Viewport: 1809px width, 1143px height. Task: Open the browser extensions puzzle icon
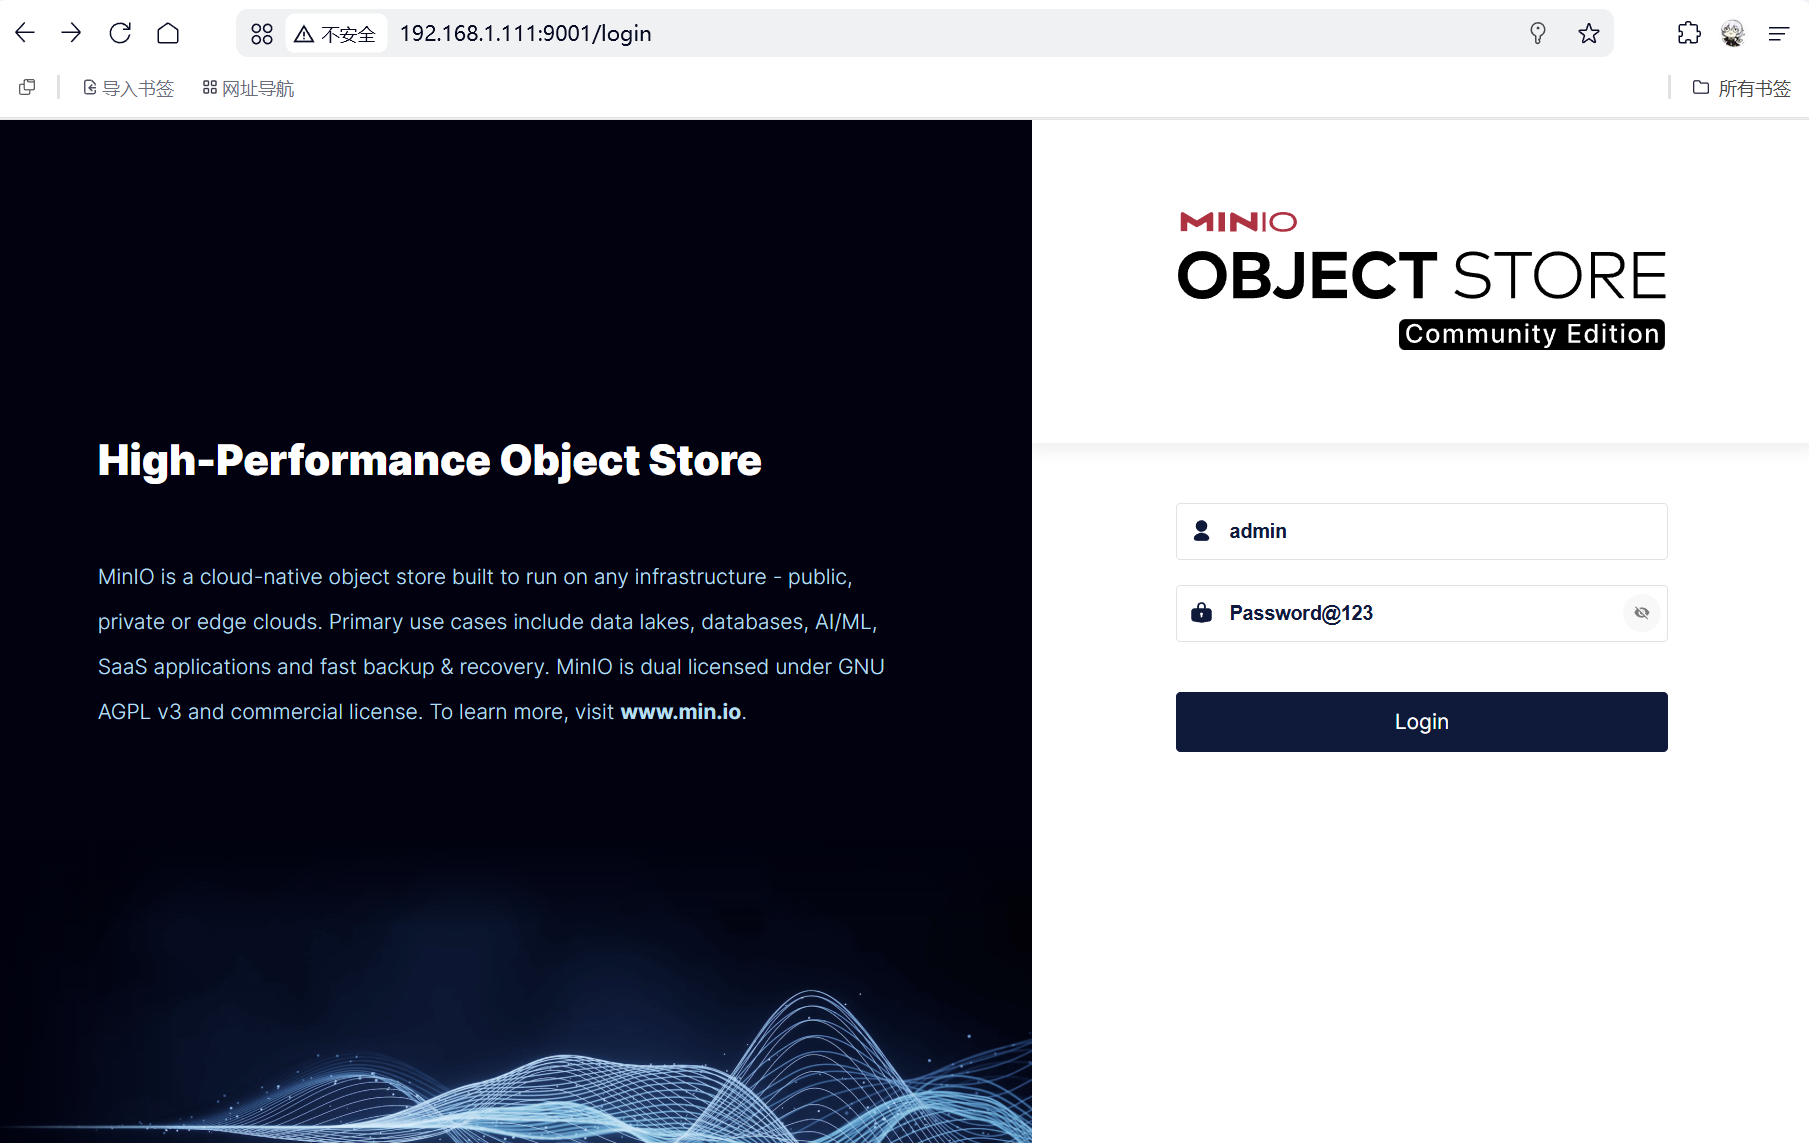click(x=1689, y=33)
